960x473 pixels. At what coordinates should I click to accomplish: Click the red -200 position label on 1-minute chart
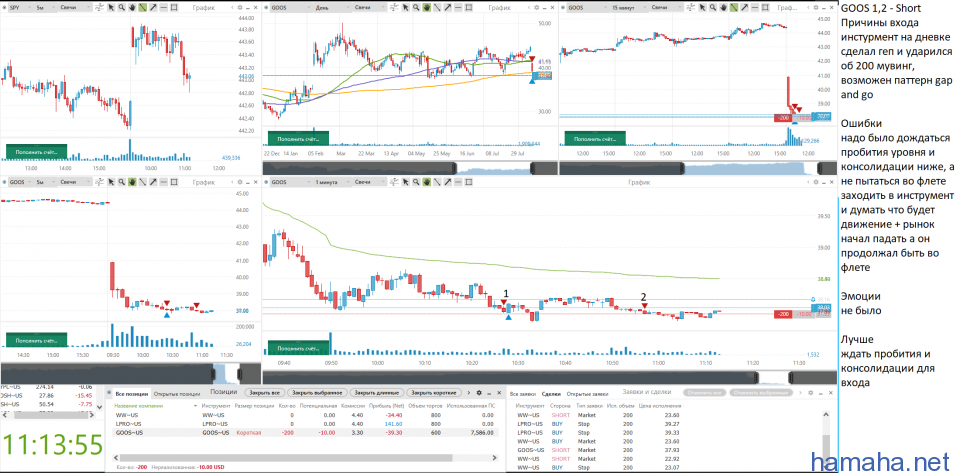pos(782,314)
